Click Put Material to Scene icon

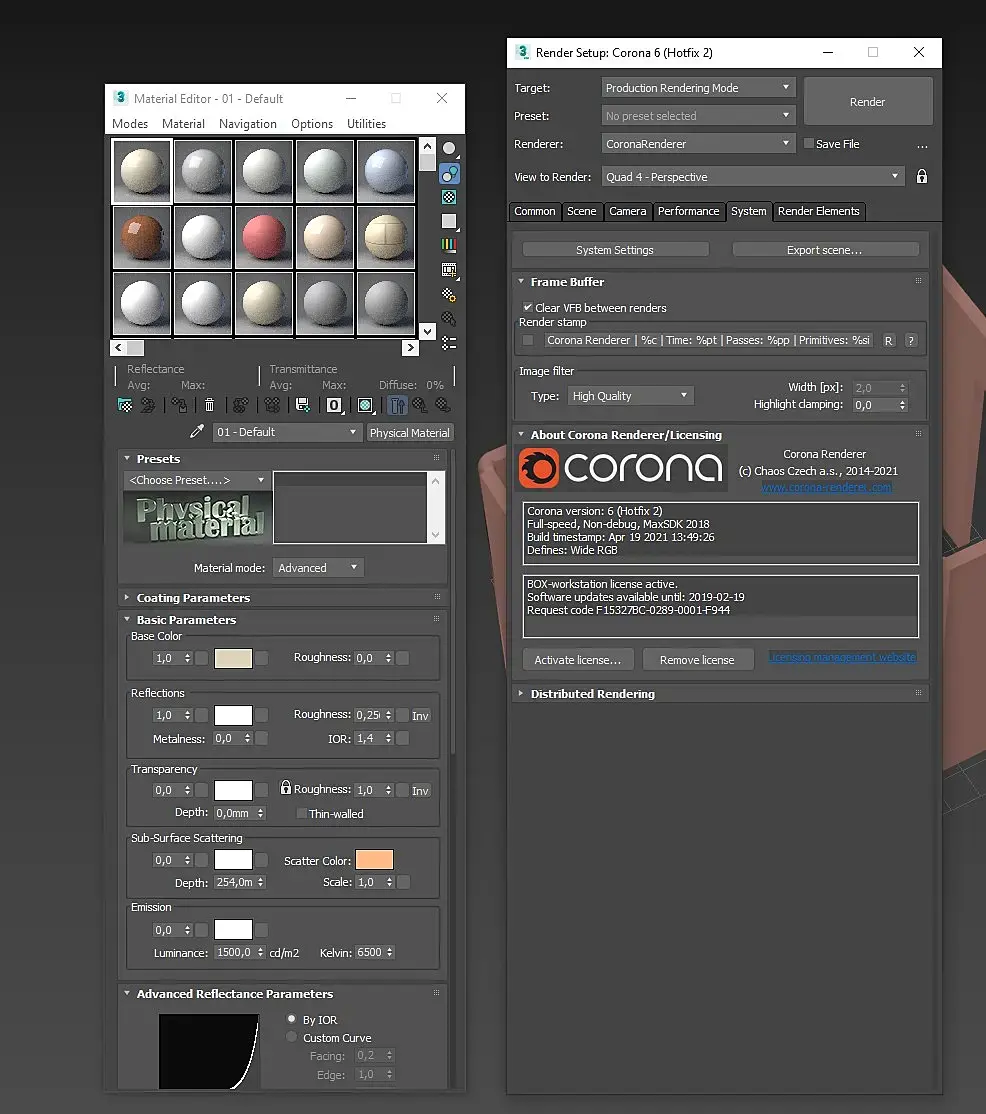(148, 405)
